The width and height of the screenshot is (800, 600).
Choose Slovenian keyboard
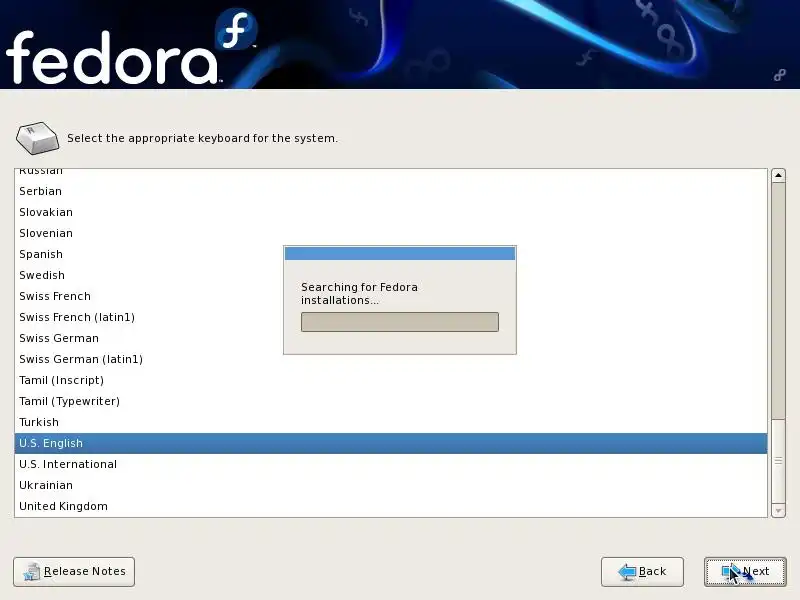tap(391, 233)
